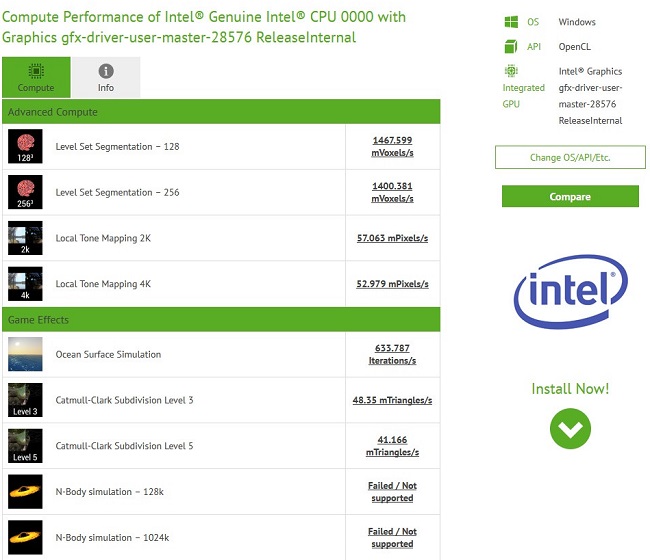Click Ocean Surface Simulation label

(x=108, y=354)
